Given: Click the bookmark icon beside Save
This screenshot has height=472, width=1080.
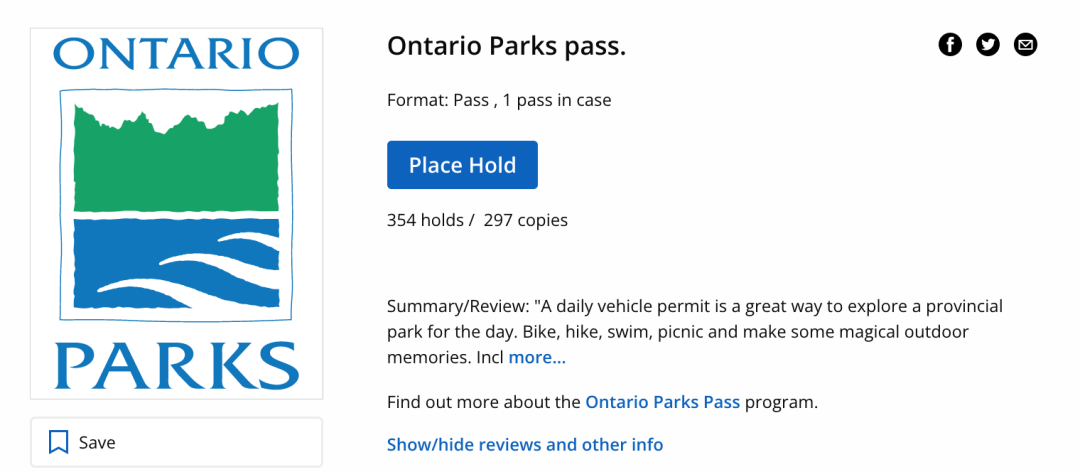Looking at the screenshot, I should pos(59,442).
